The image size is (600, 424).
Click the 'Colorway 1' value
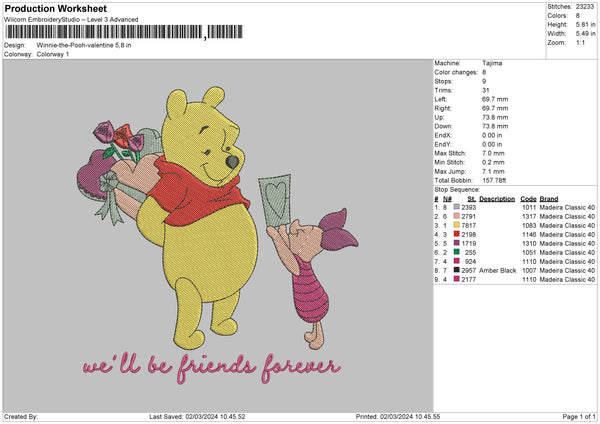[x=53, y=54]
